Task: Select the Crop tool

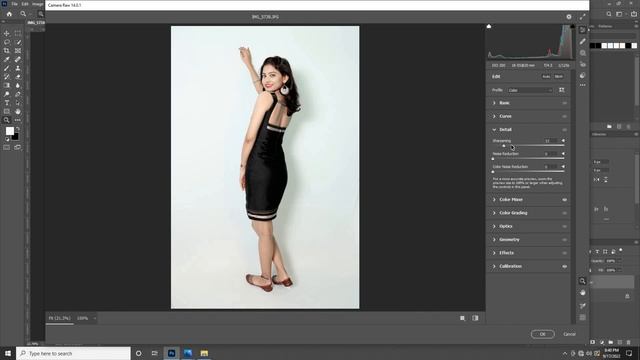Action: click(x=7, y=51)
